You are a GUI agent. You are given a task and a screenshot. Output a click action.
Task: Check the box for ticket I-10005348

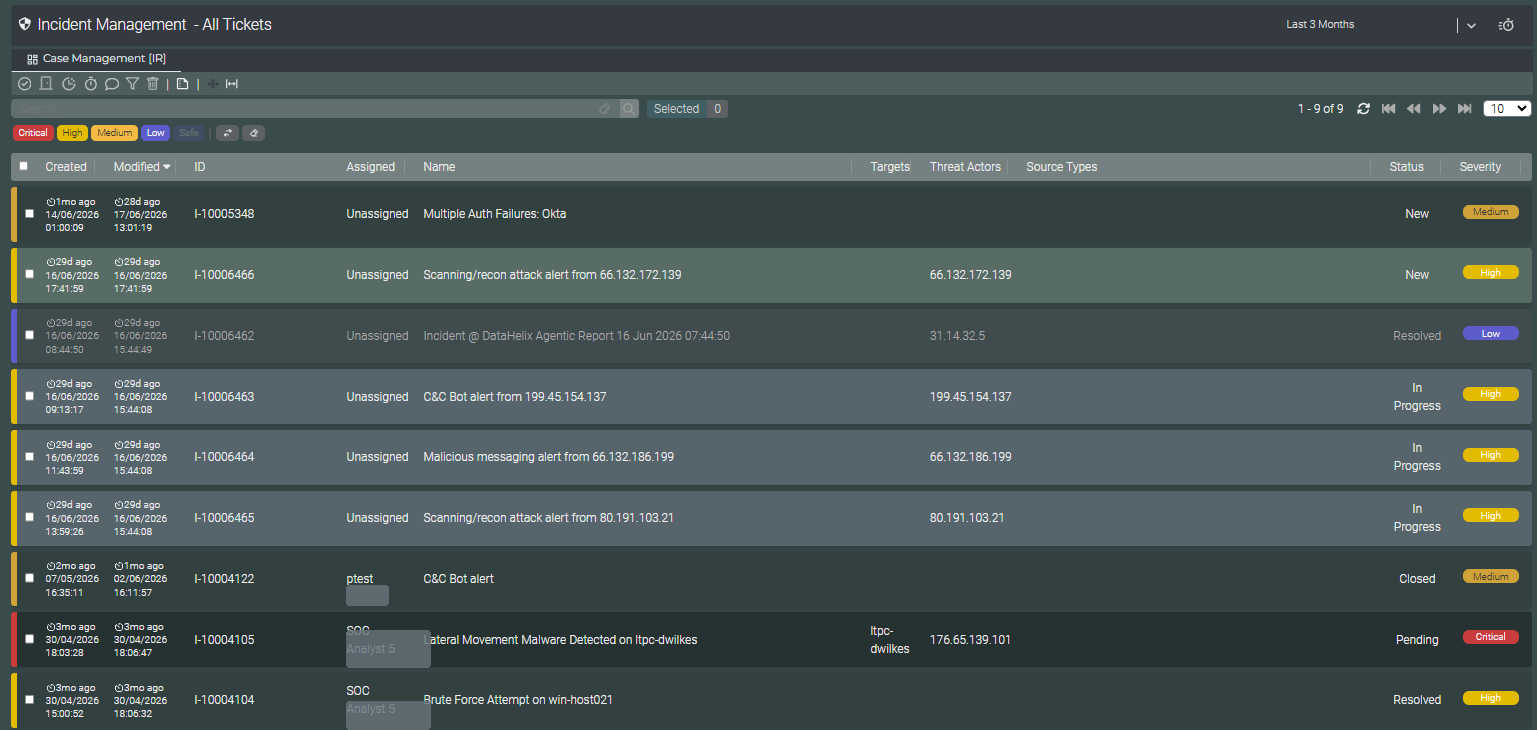pyautogui.click(x=29, y=213)
